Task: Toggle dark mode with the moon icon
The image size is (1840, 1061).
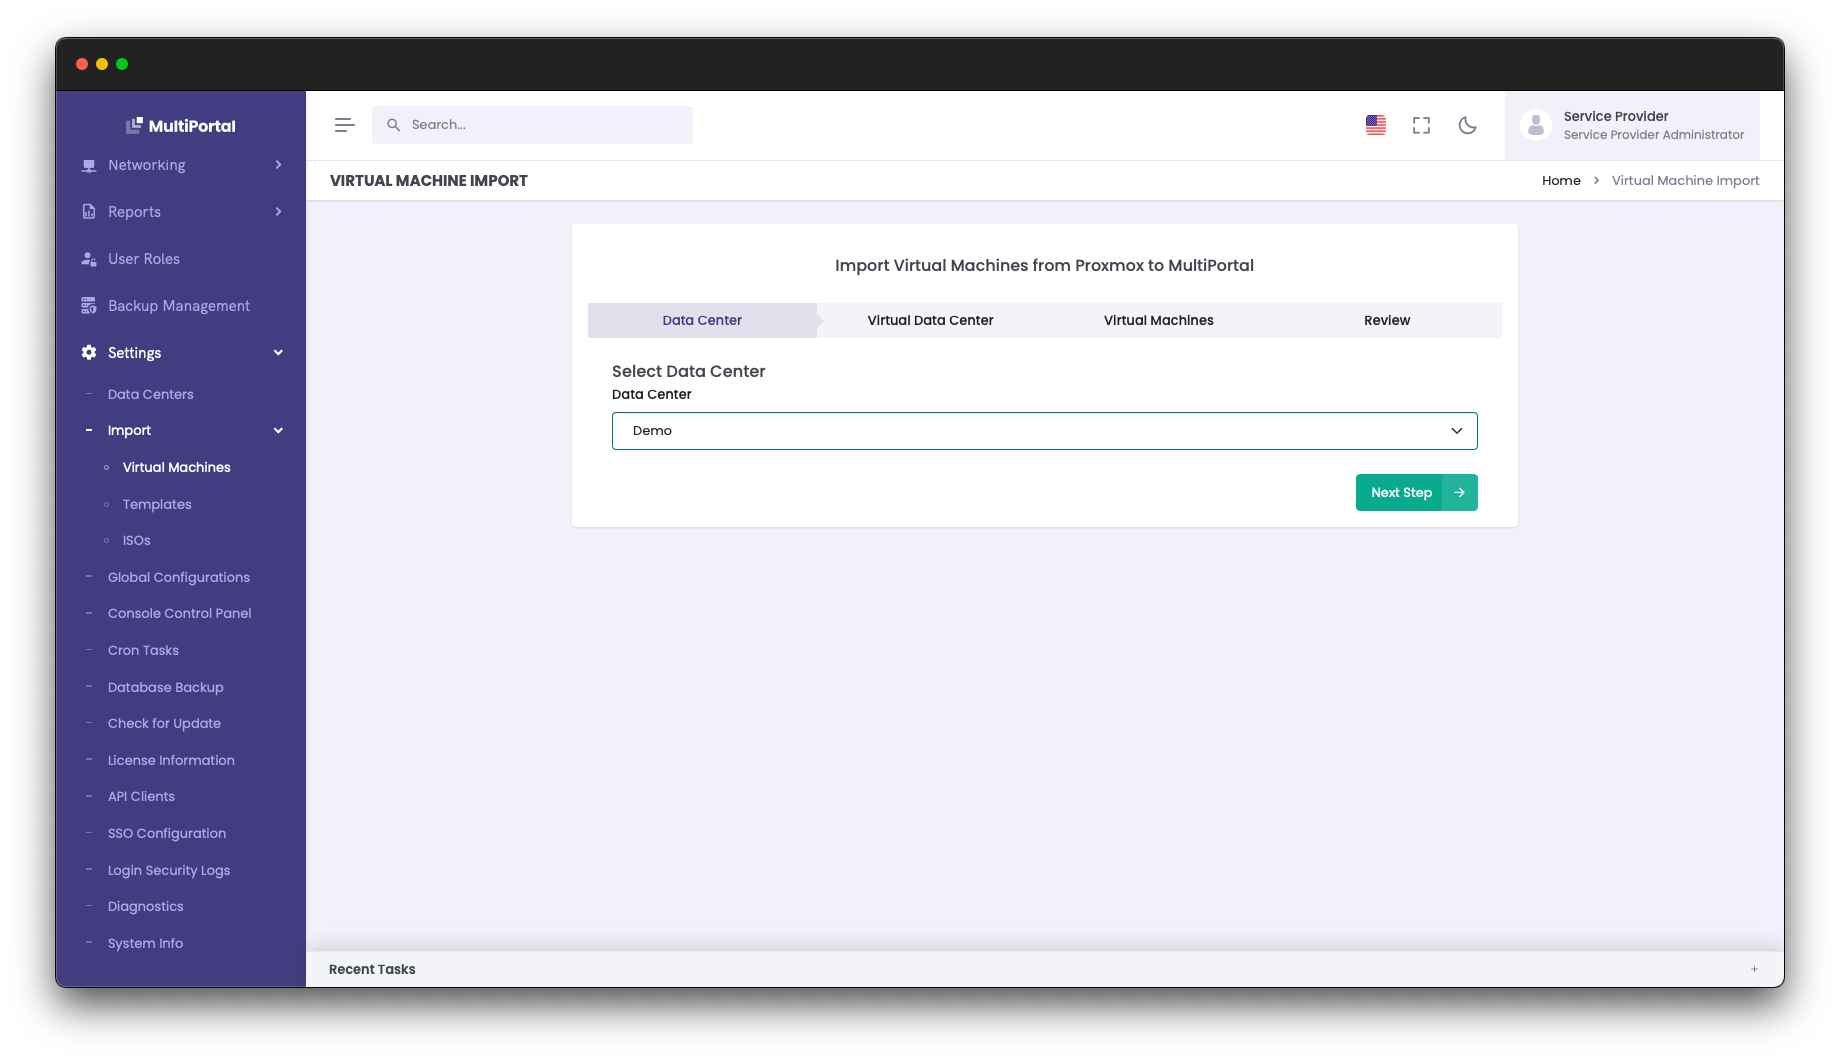Action: 1467,125
